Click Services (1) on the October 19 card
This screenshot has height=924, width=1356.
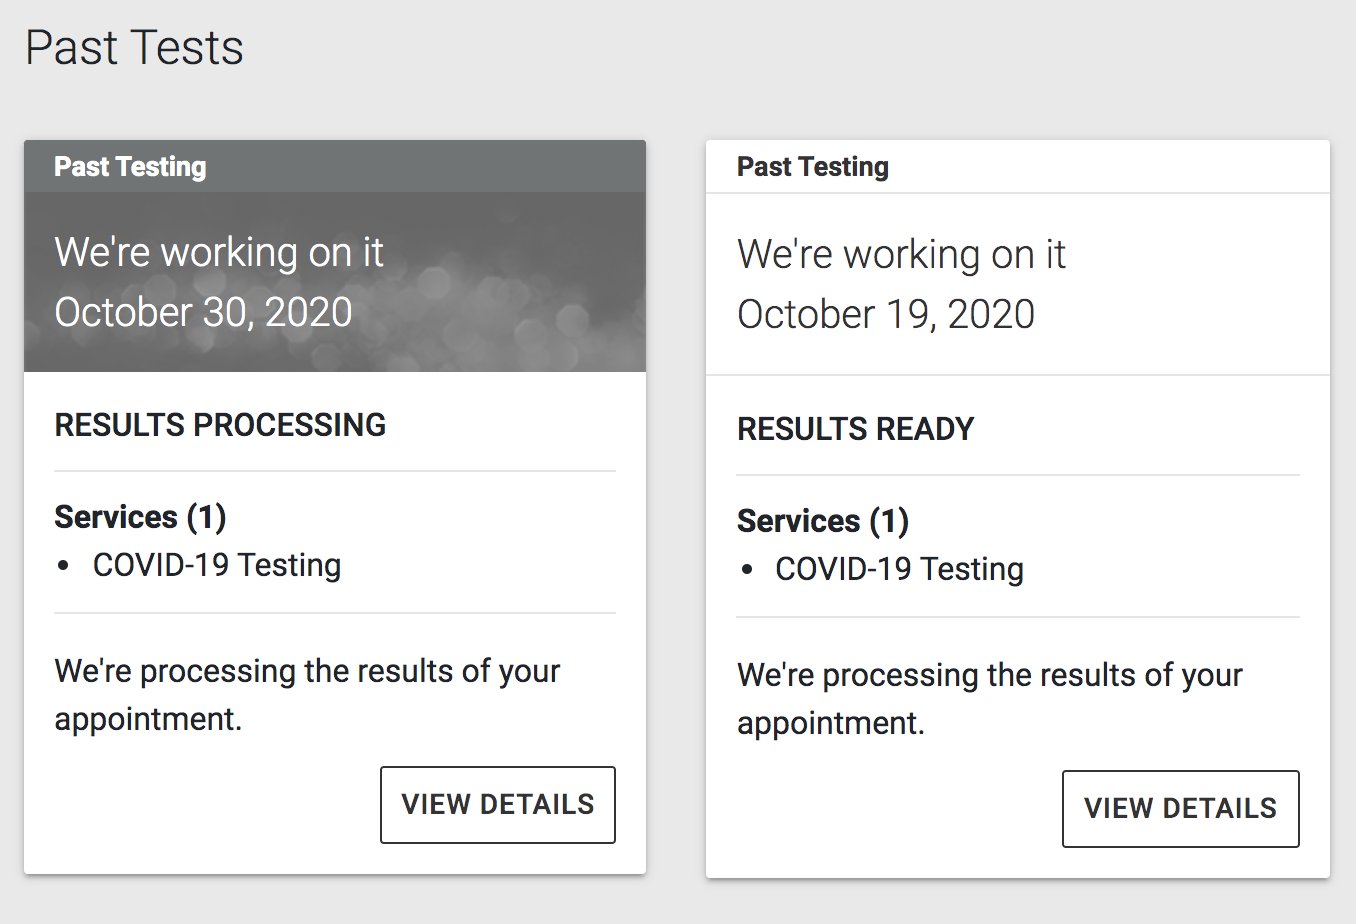(822, 521)
